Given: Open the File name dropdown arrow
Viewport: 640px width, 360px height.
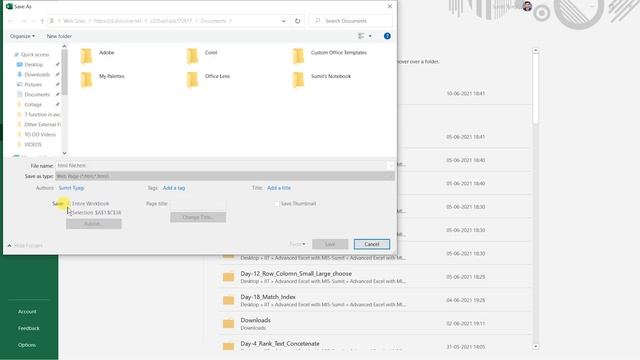Looking at the screenshot, I should click(390, 165).
